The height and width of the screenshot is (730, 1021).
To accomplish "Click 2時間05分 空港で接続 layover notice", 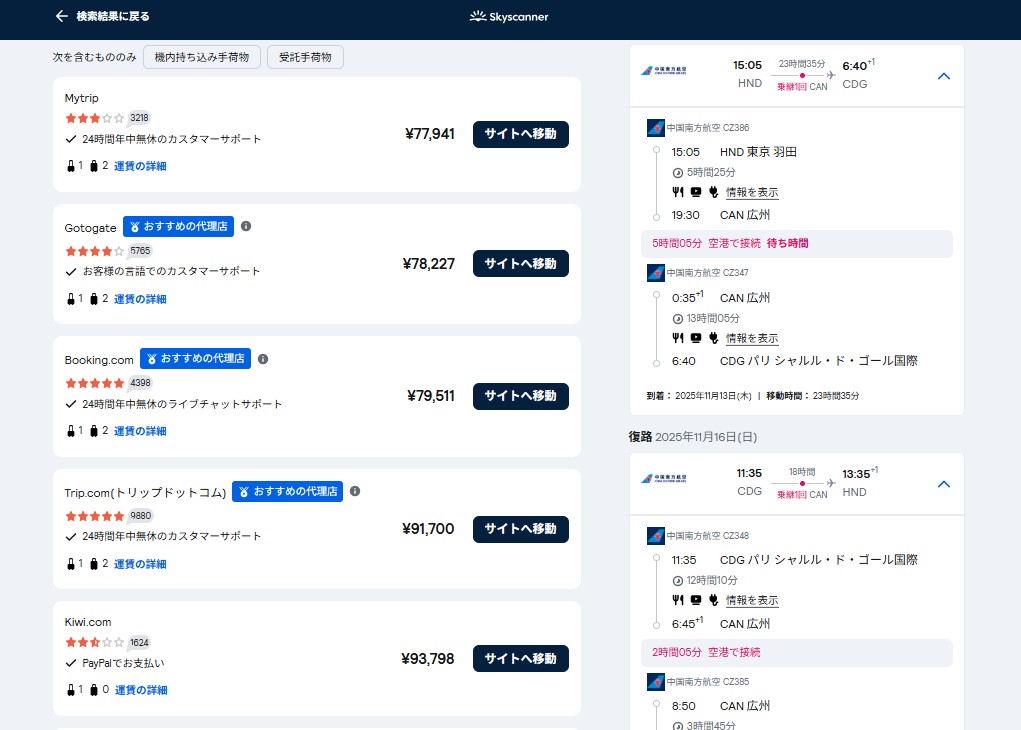I will point(796,653).
